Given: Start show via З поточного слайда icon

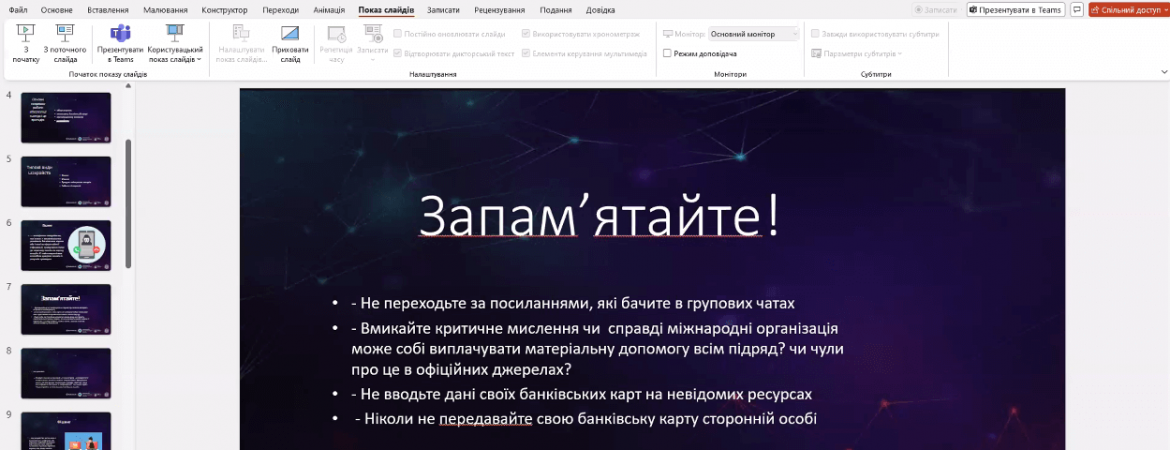Looking at the screenshot, I should 65,33.
